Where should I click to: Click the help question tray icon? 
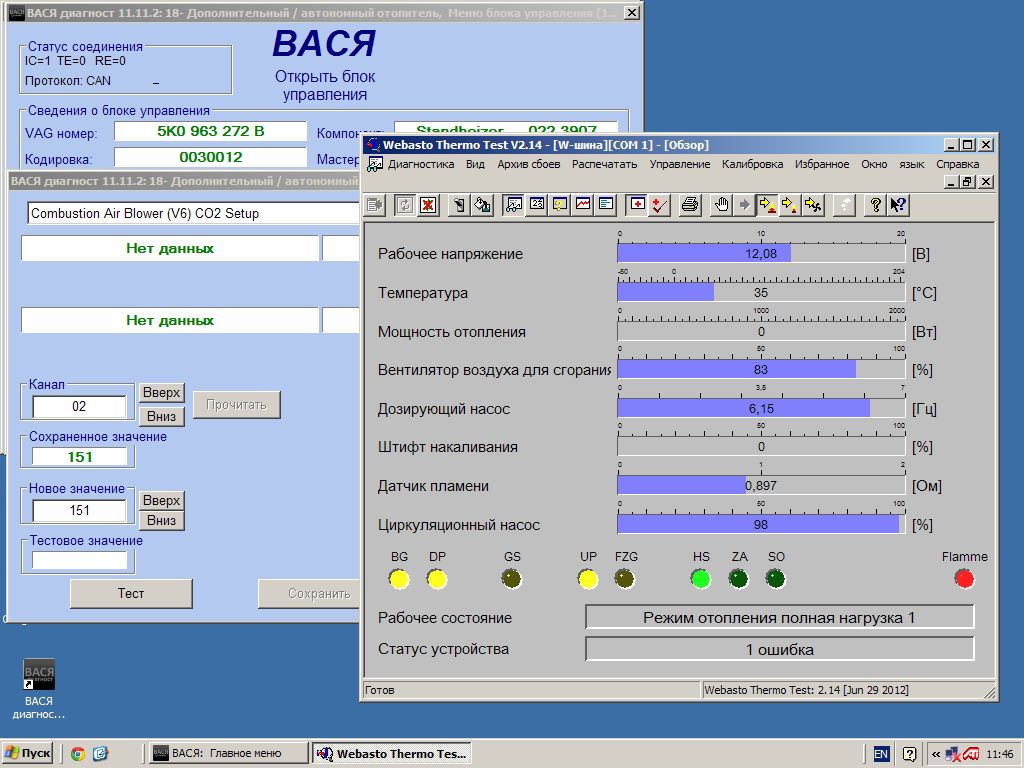click(909, 754)
